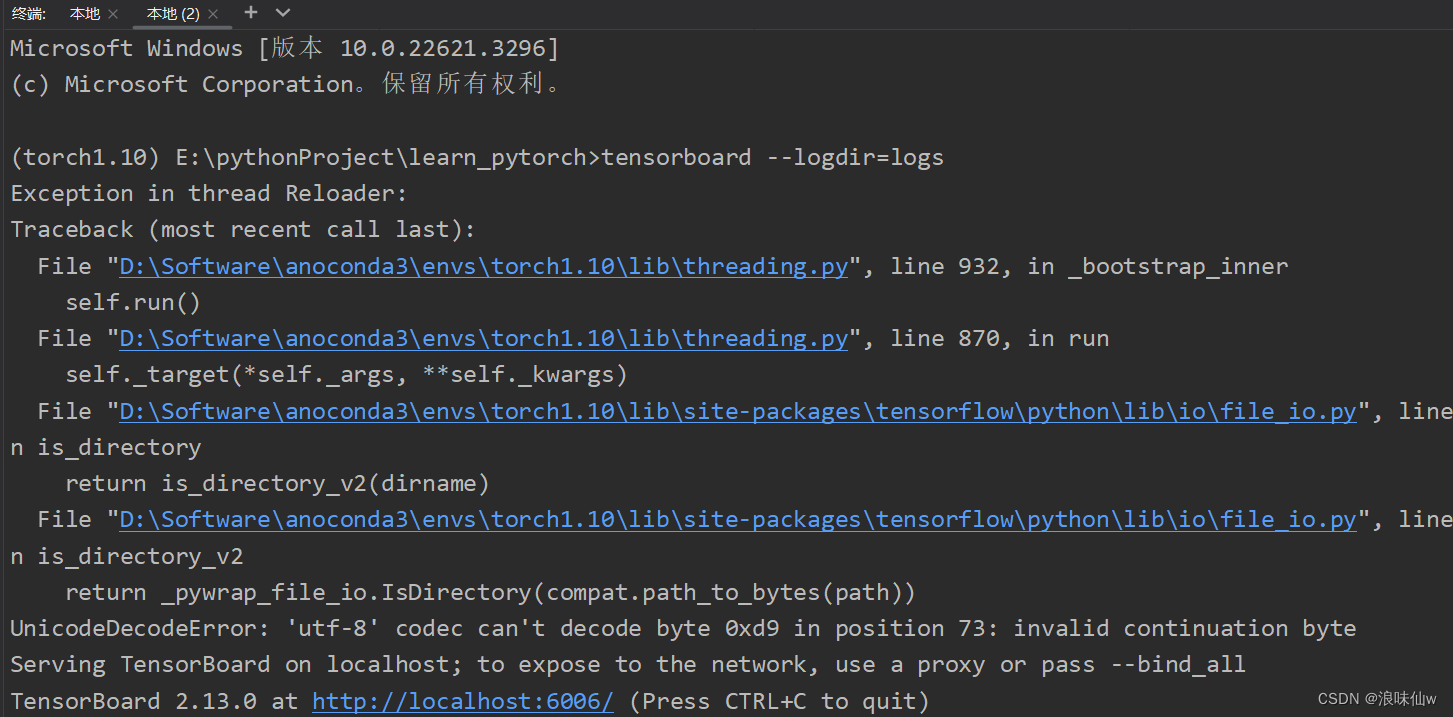Open a new terminal with the plus icon

pos(250,13)
